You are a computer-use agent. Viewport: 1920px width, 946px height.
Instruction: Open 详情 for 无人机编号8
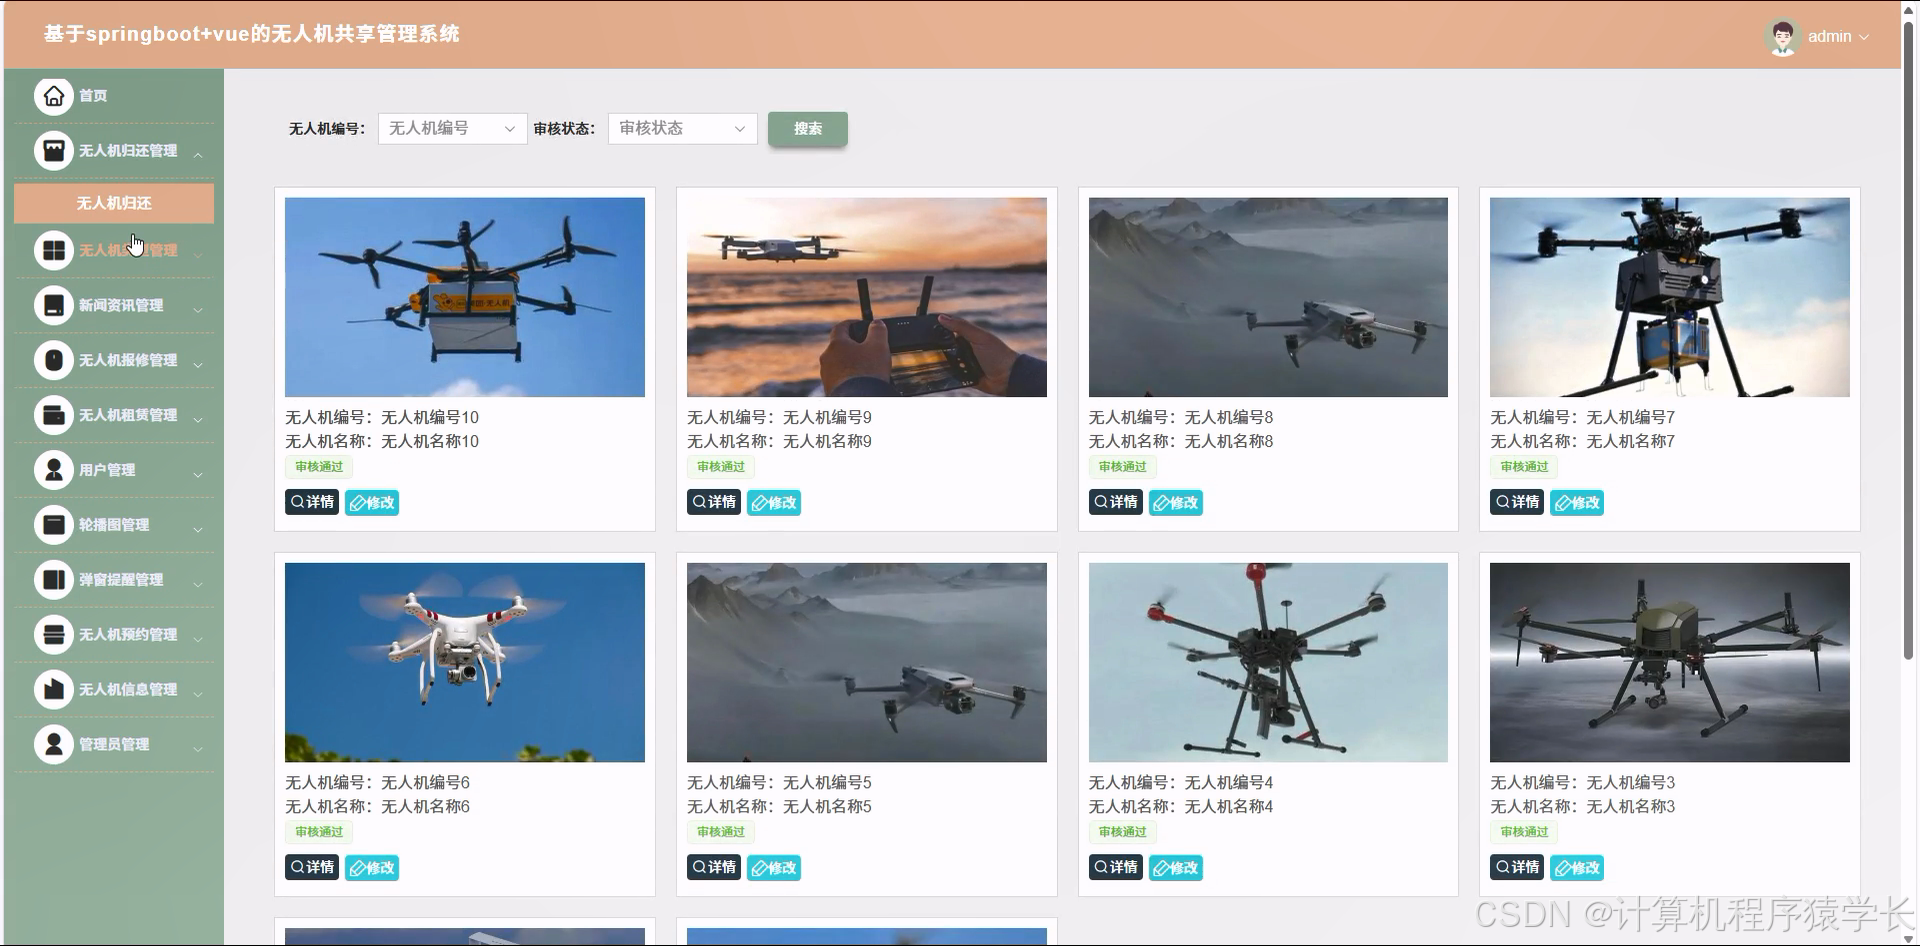[x=1116, y=502]
